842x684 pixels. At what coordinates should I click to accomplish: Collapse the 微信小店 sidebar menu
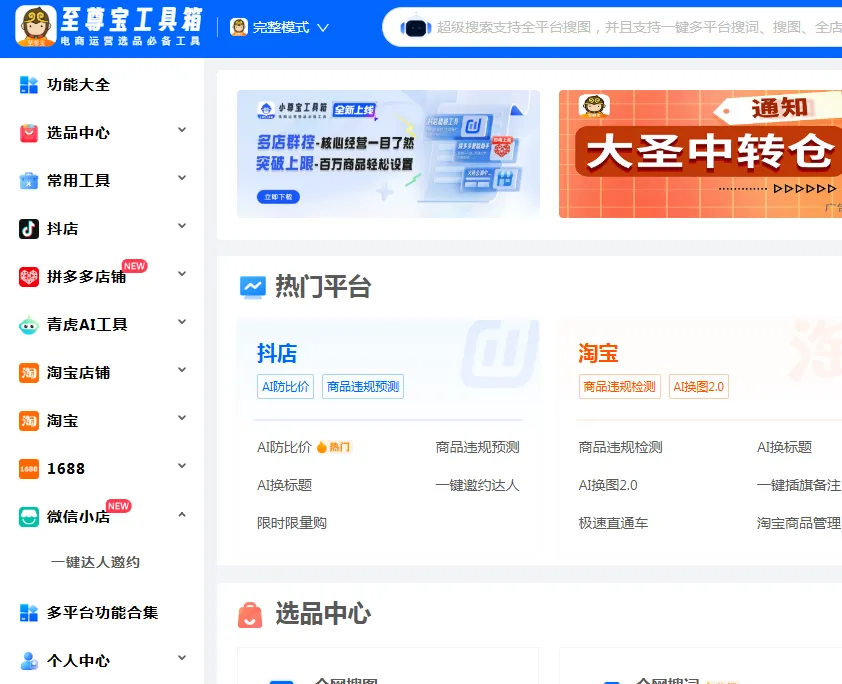point(182,514)
